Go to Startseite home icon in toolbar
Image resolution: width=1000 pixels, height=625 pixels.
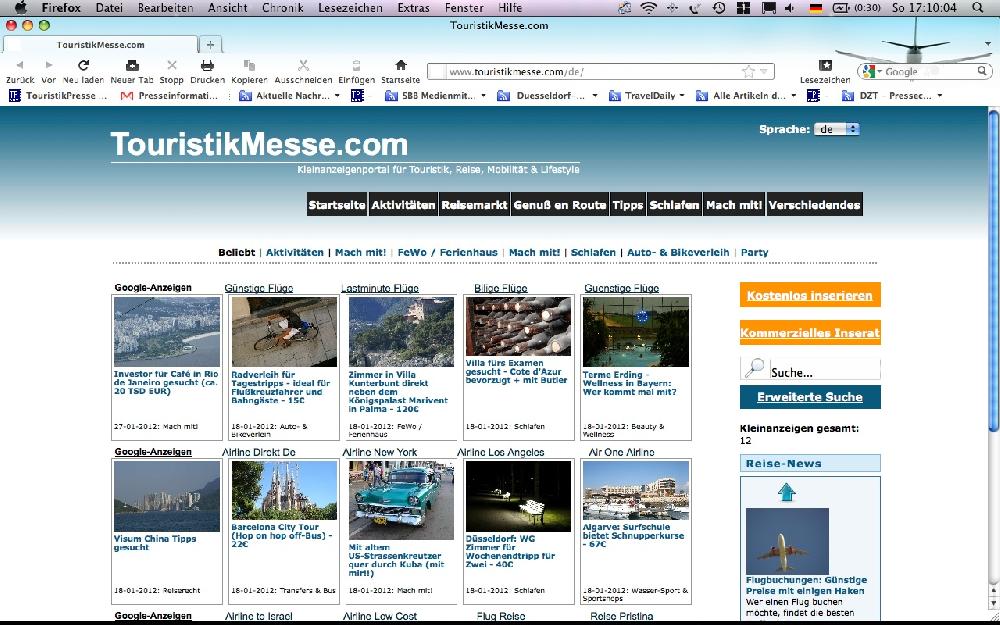point(400,65)
